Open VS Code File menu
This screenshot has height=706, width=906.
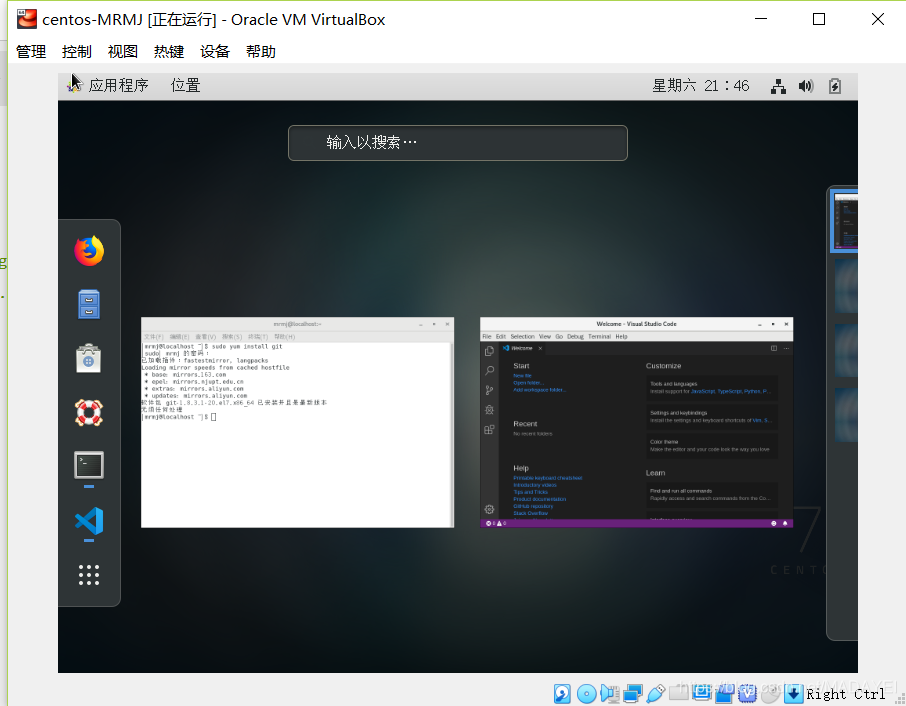point(487,336)
